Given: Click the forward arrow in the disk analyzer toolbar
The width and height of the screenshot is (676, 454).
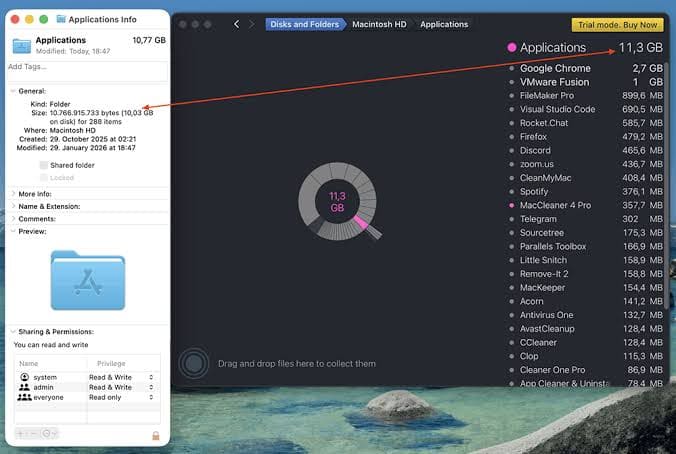Looking at the screenshot, I should point(252,24).
